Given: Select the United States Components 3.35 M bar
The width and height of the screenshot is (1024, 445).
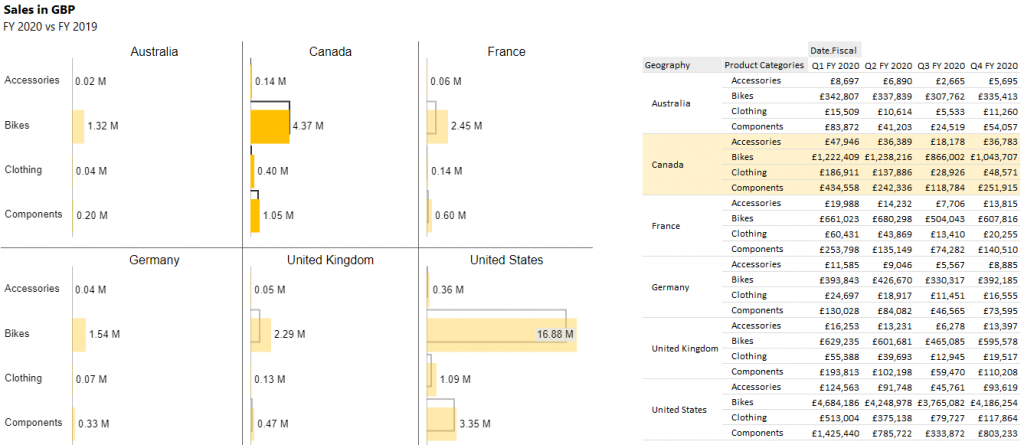Looking at the screenshot, I should (441, 424).
